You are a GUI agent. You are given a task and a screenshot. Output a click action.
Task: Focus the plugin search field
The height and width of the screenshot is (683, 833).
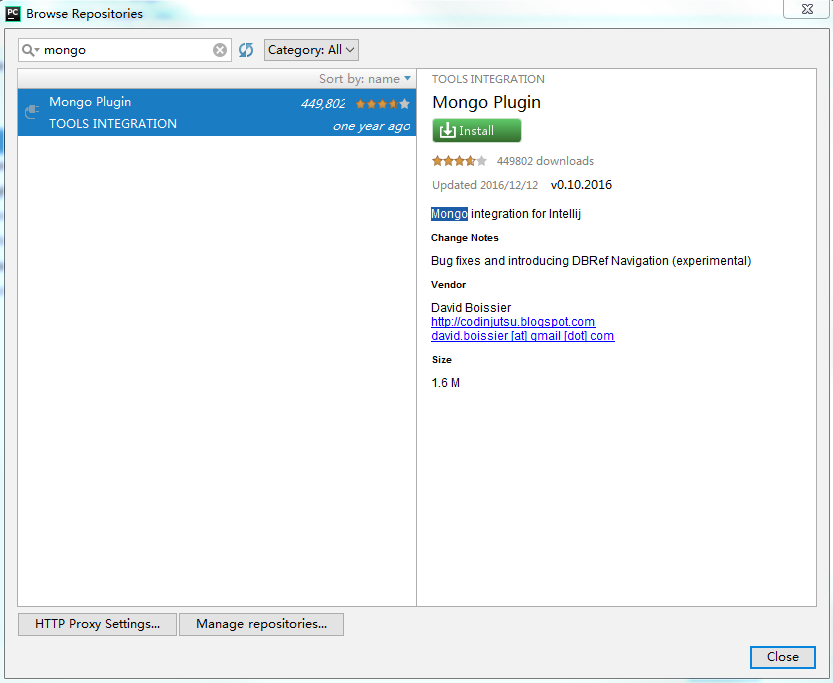126,50
